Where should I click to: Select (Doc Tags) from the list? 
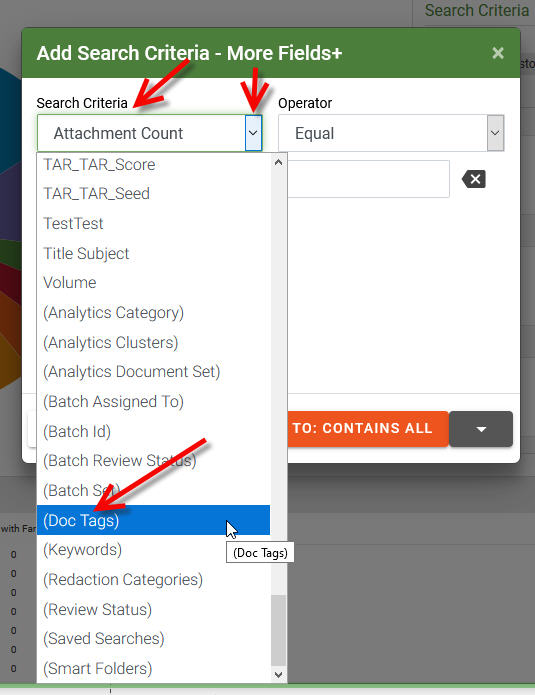(153, 520)
